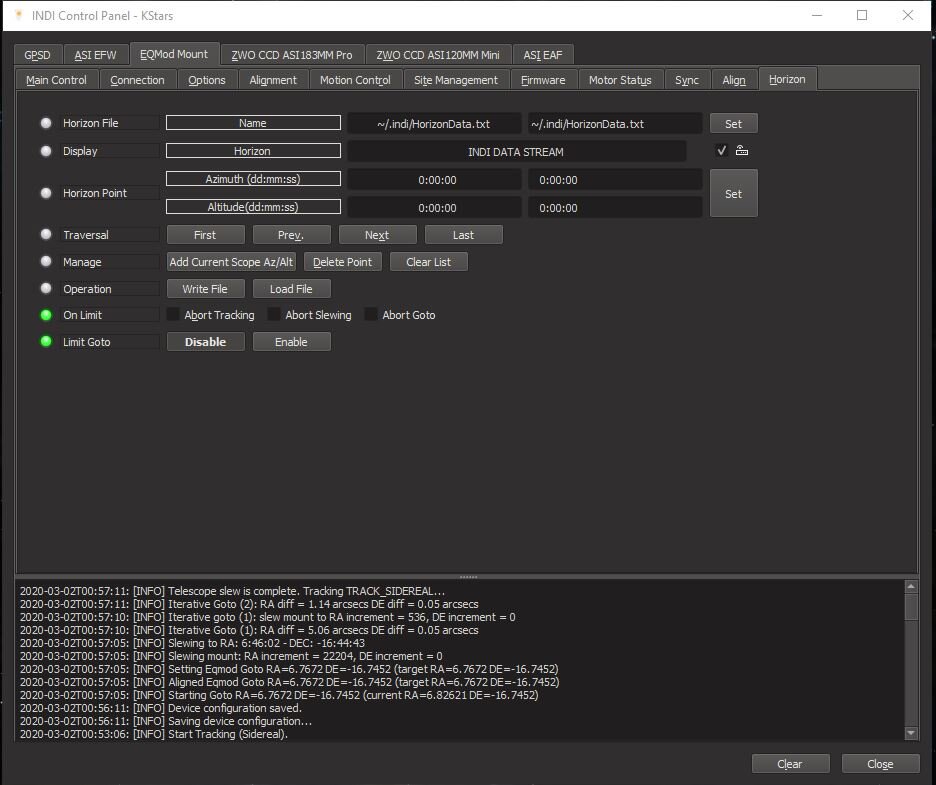Click 'Device configuration saved.' log line
936x785 pixels.
[x=161, y=708]
